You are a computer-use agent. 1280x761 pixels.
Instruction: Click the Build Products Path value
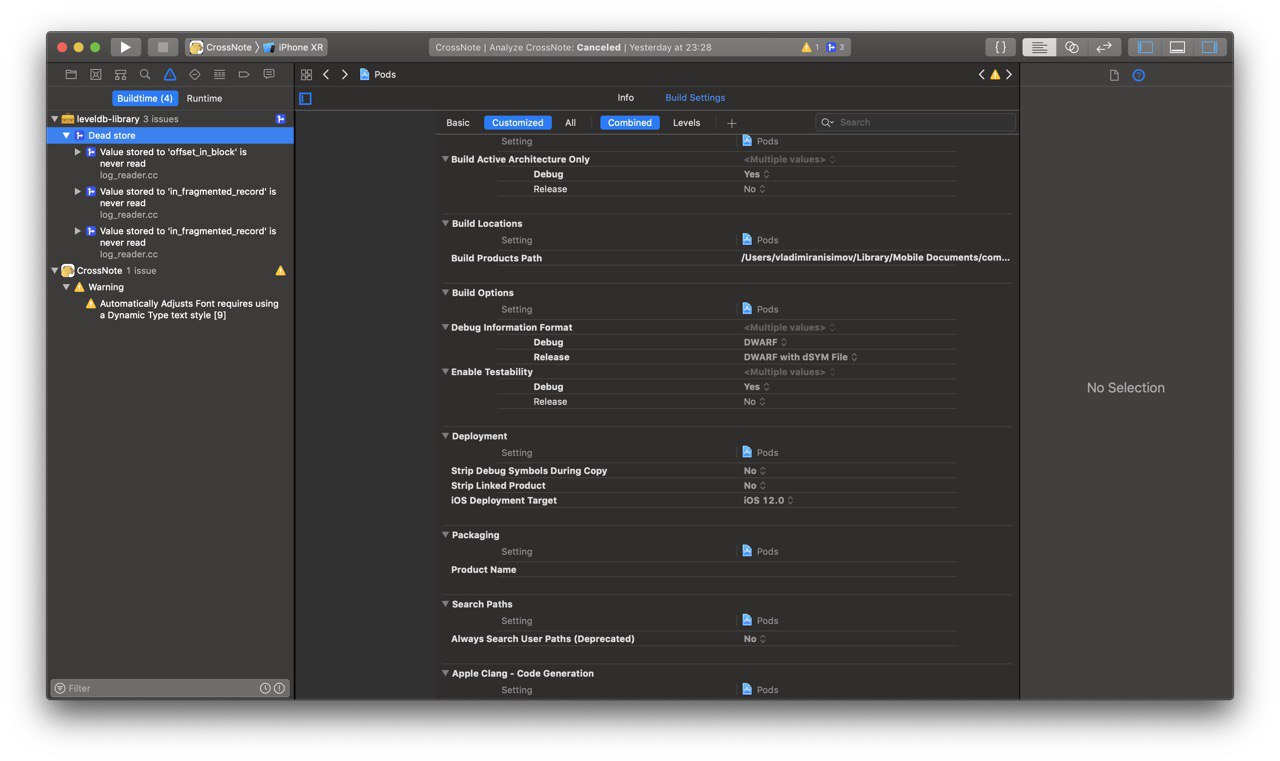click(x=875, y=258)
